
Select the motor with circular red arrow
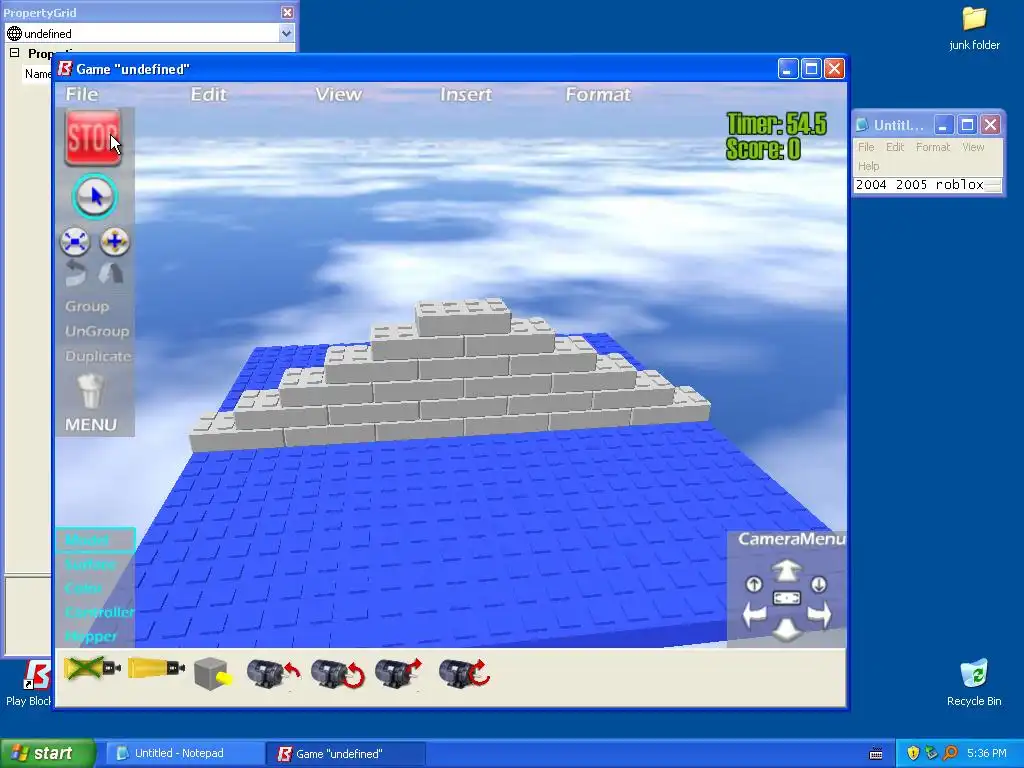click(x=337, y=673)
